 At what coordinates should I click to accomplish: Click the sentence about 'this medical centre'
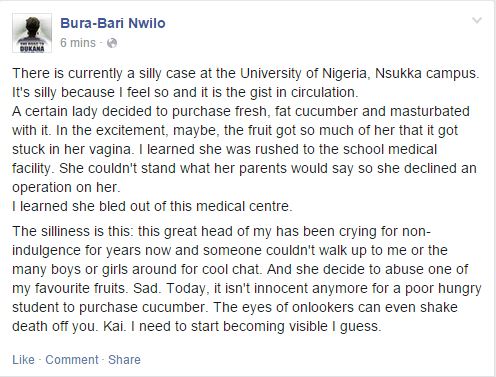152,206
